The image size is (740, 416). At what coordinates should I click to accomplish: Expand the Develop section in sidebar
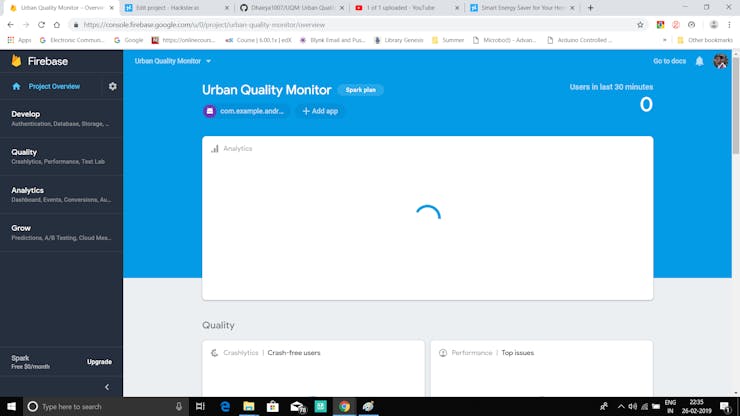pos(61,119)
